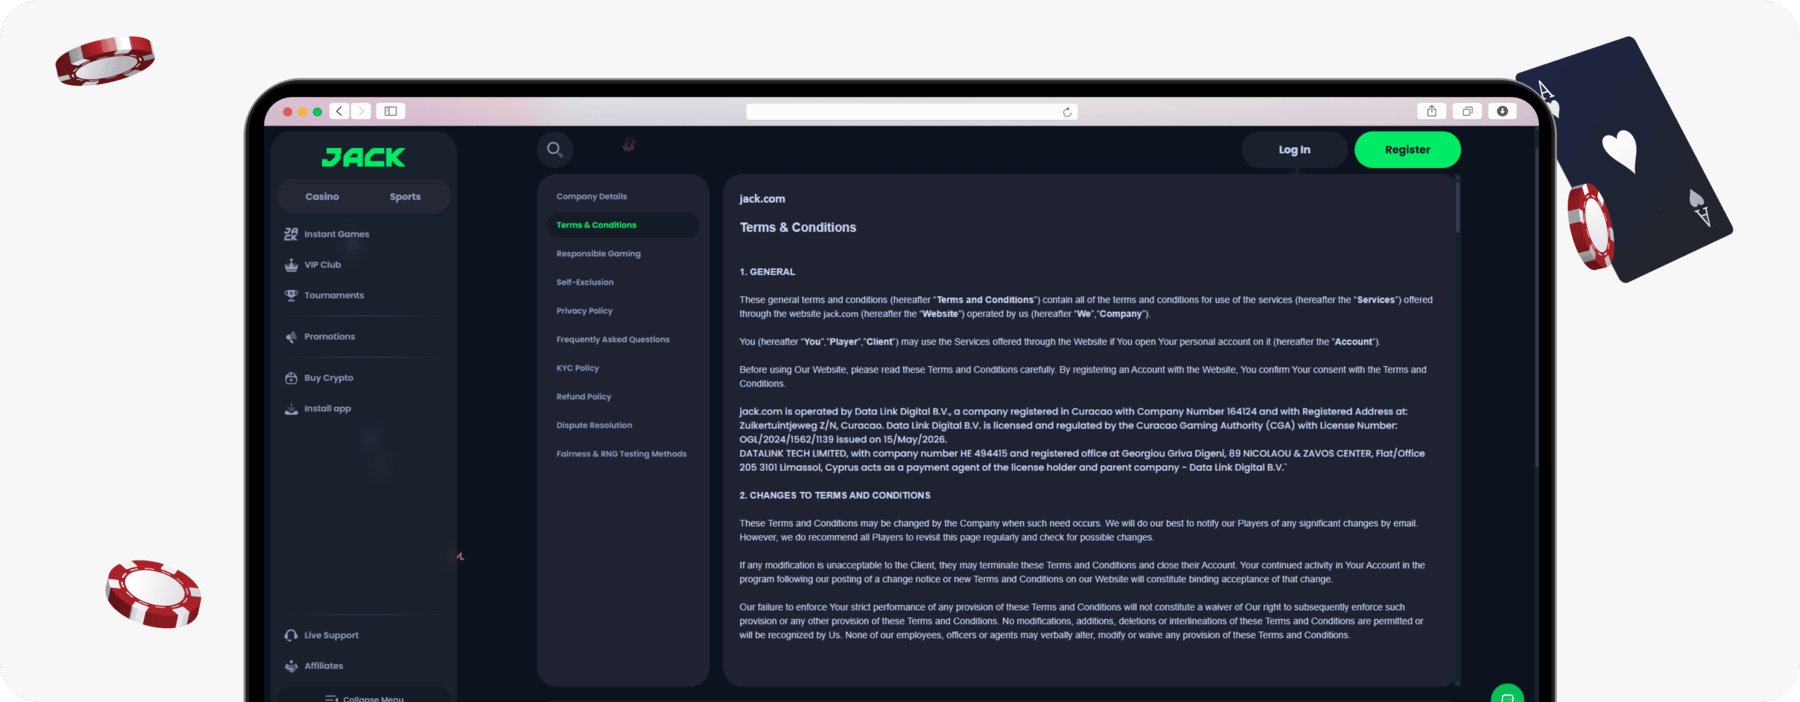Click the browser share icon
This screenshot has width=1800, height=702.
click(x=1432, y=111)
